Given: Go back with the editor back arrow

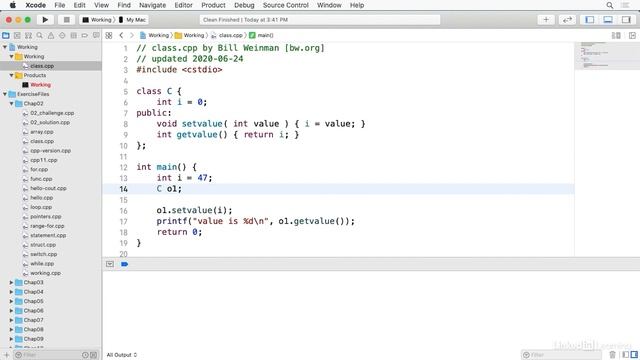Looking at the screenshot, I should [x=121, y=36].
